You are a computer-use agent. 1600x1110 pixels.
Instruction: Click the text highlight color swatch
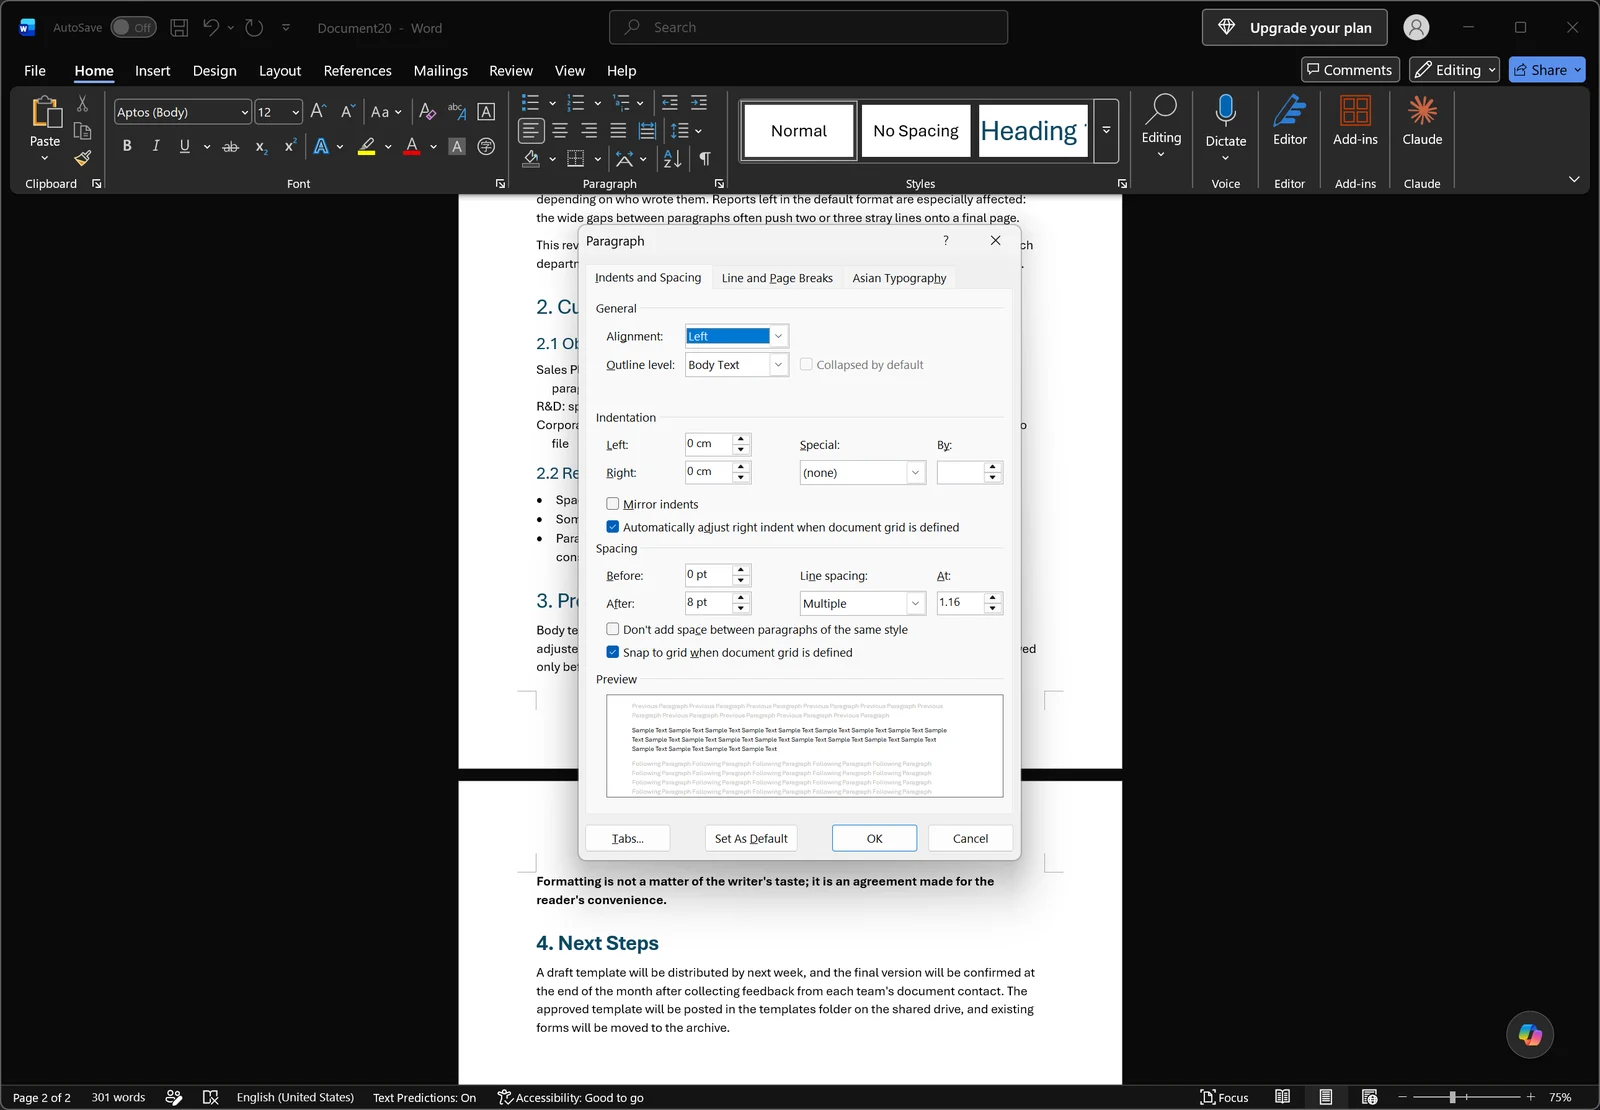point(367,147)
